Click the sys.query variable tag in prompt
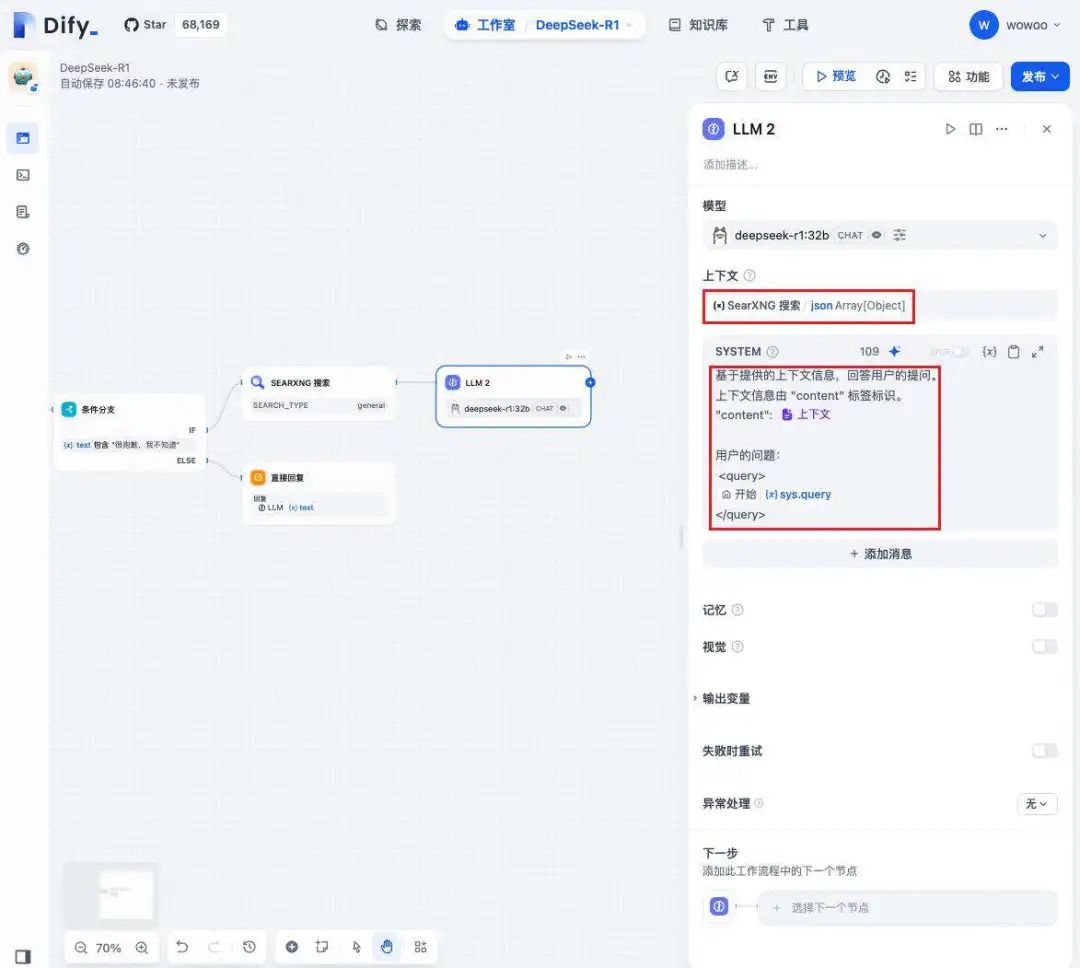Image resolution: width=1080 pixels, height=968 pixels. click(798, 494)
